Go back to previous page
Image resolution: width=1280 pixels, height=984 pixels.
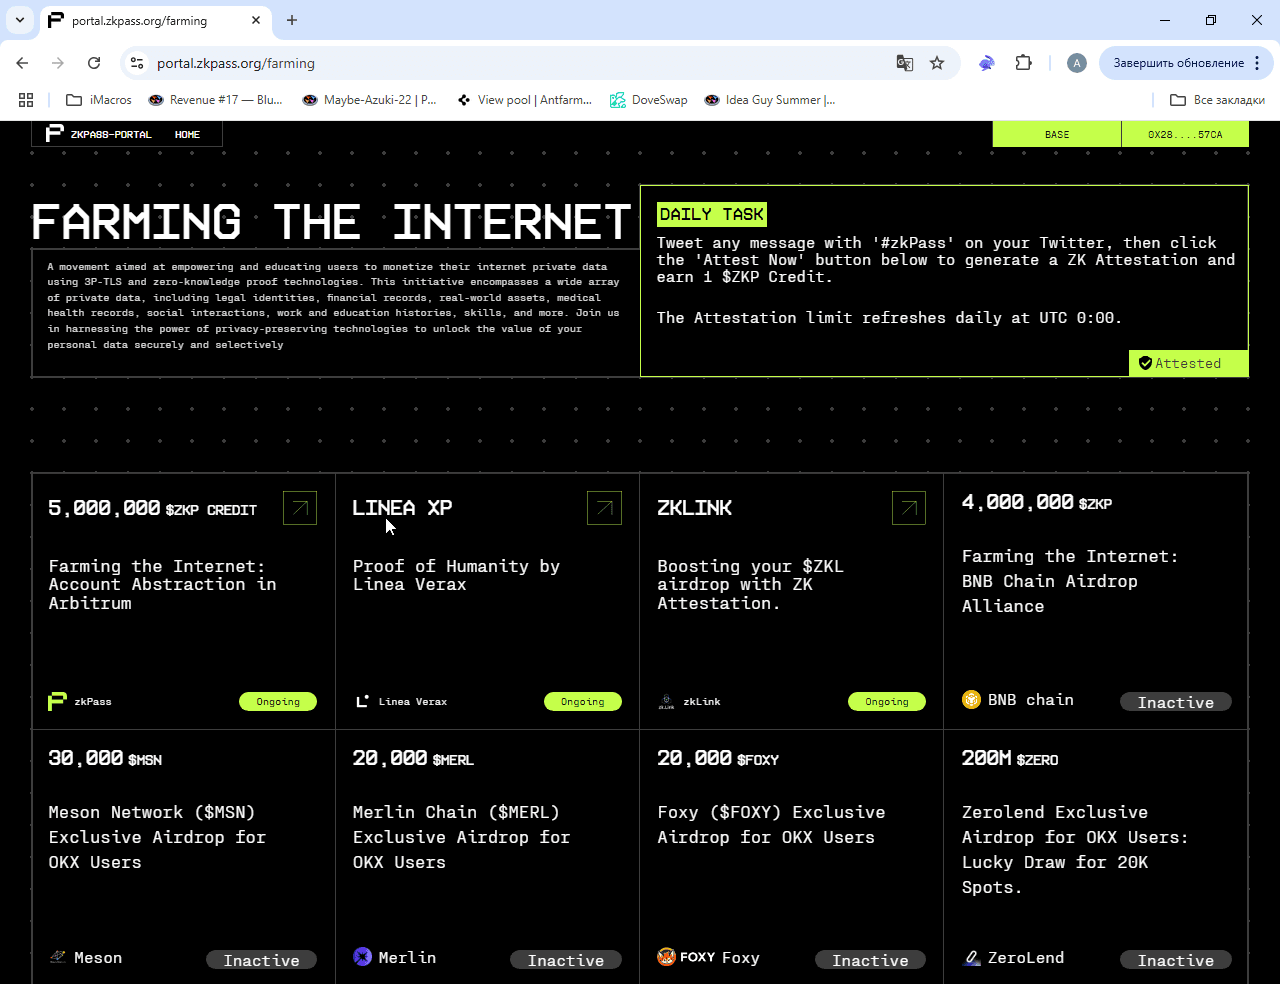[x=22, y=63]
